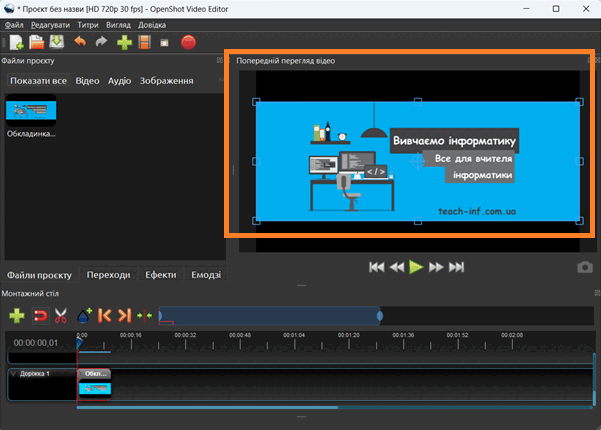Switch to the Ефекти tab
The width and height of the screenshot is (601, 430).
pos(161,275)
